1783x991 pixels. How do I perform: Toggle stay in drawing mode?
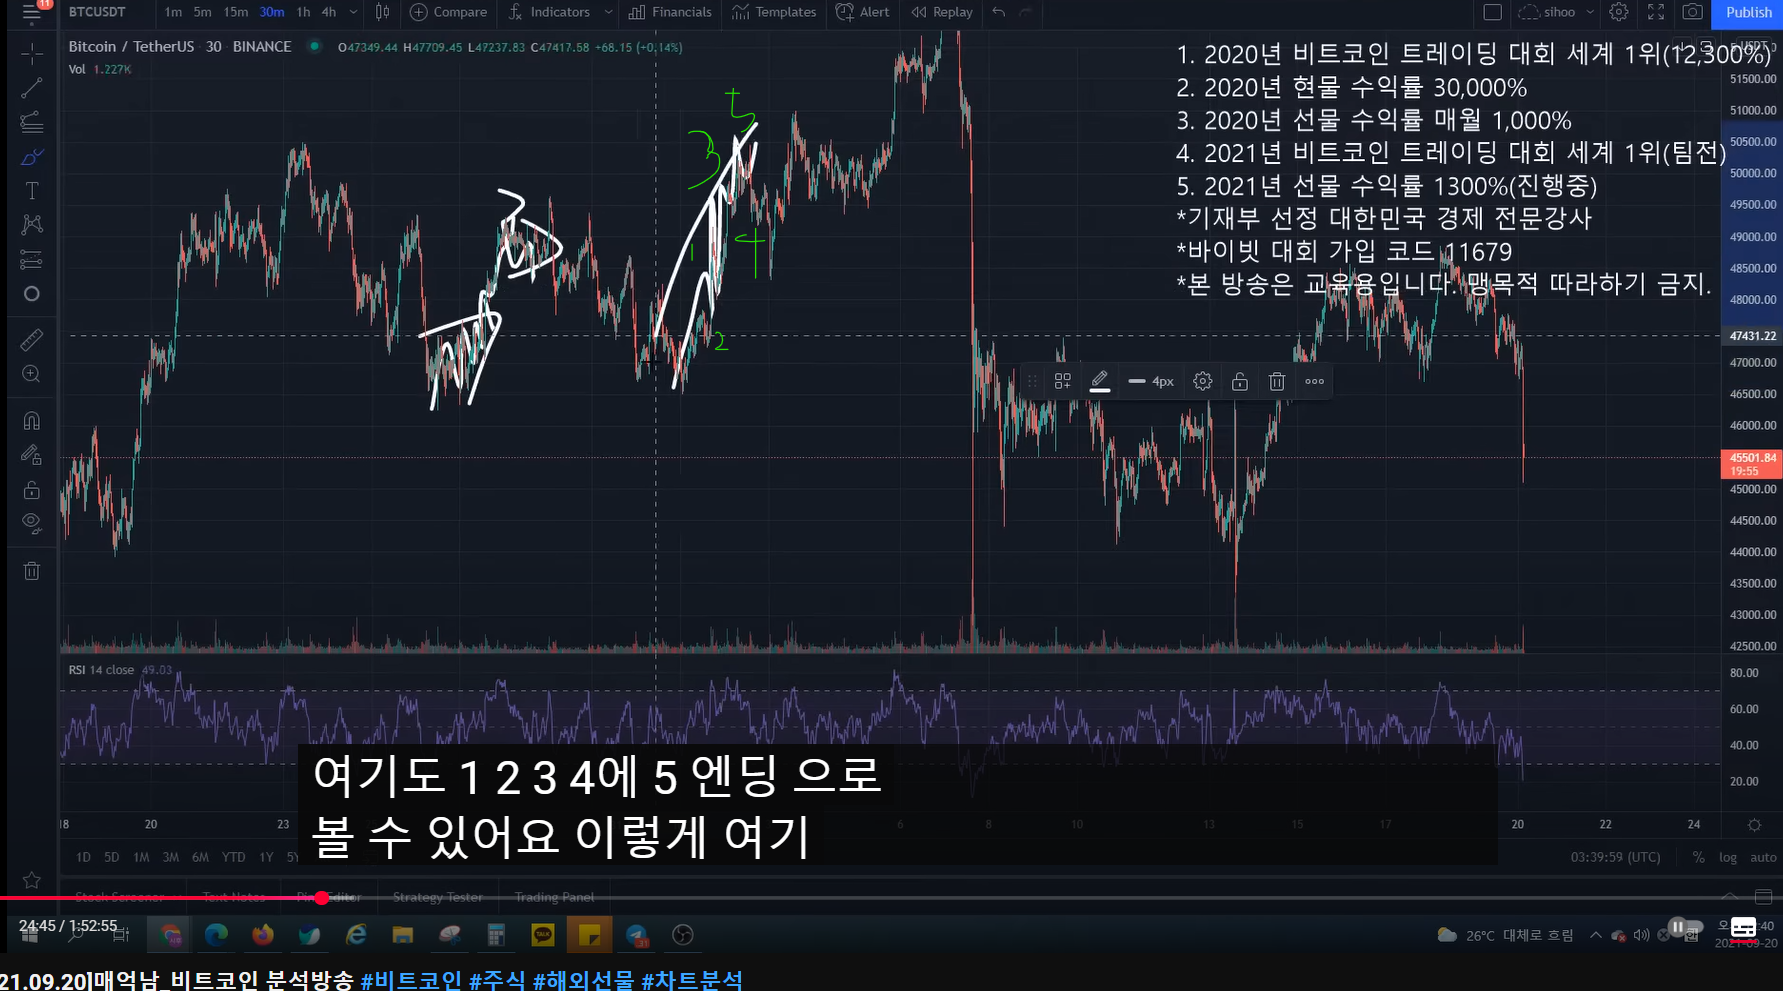32,455
